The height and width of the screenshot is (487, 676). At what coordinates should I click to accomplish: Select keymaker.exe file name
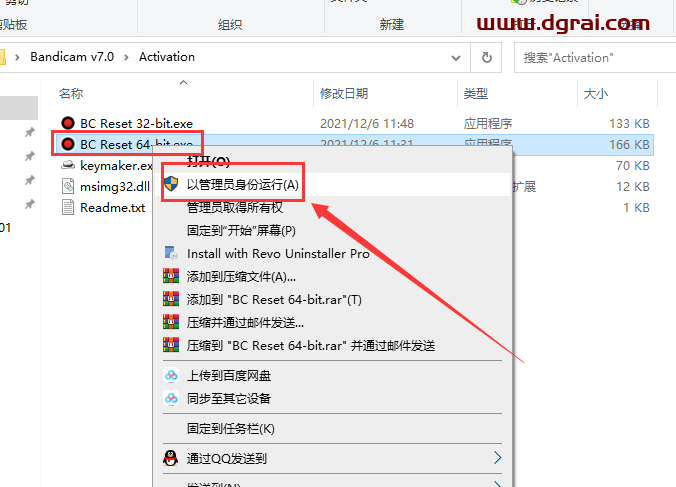click(x=116, y=165)
